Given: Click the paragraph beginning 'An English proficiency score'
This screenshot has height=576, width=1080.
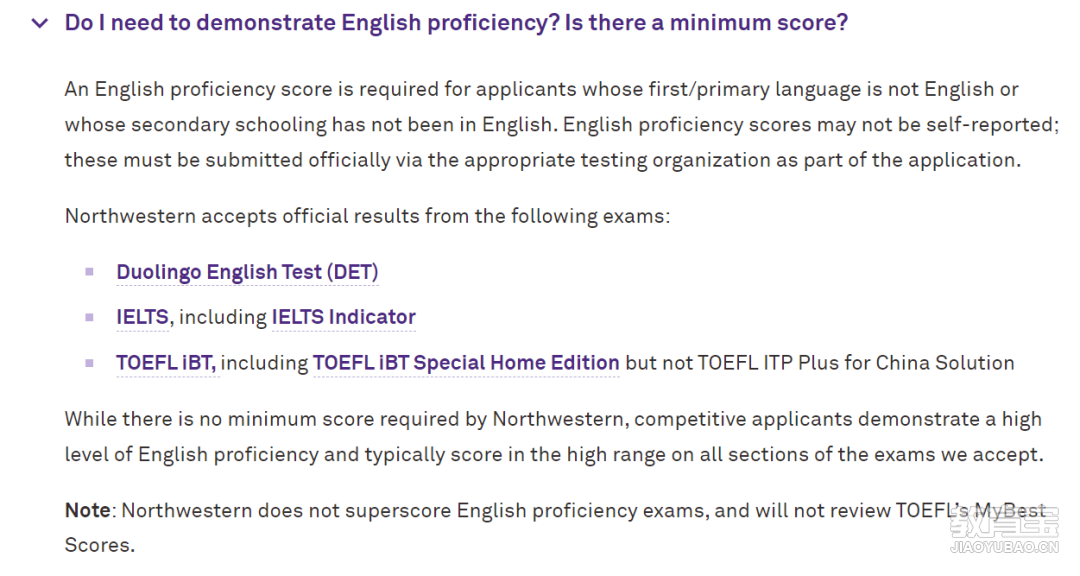Looking at the screenshot, I should [x=561, y=125].
